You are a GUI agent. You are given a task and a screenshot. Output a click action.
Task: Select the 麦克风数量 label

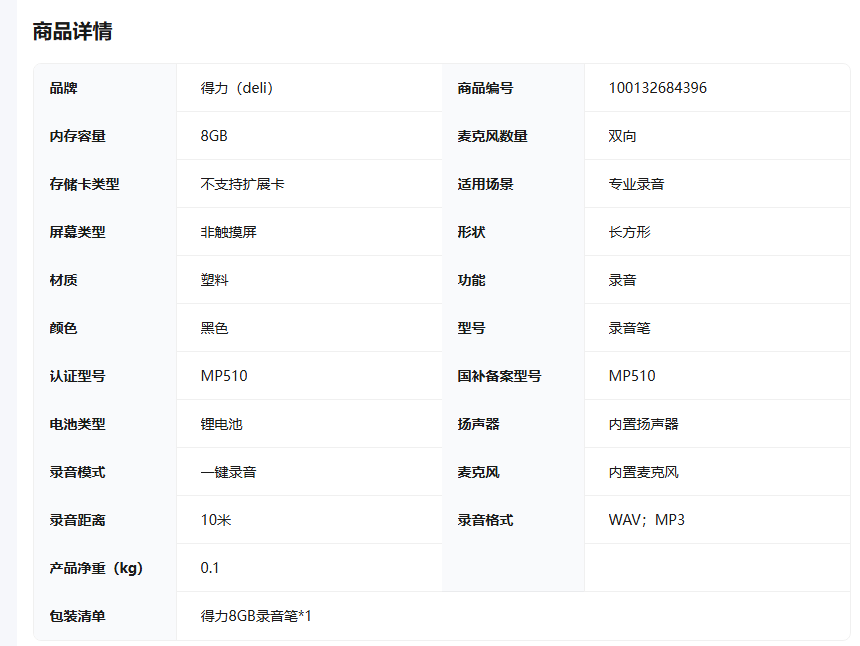point(493,136)
